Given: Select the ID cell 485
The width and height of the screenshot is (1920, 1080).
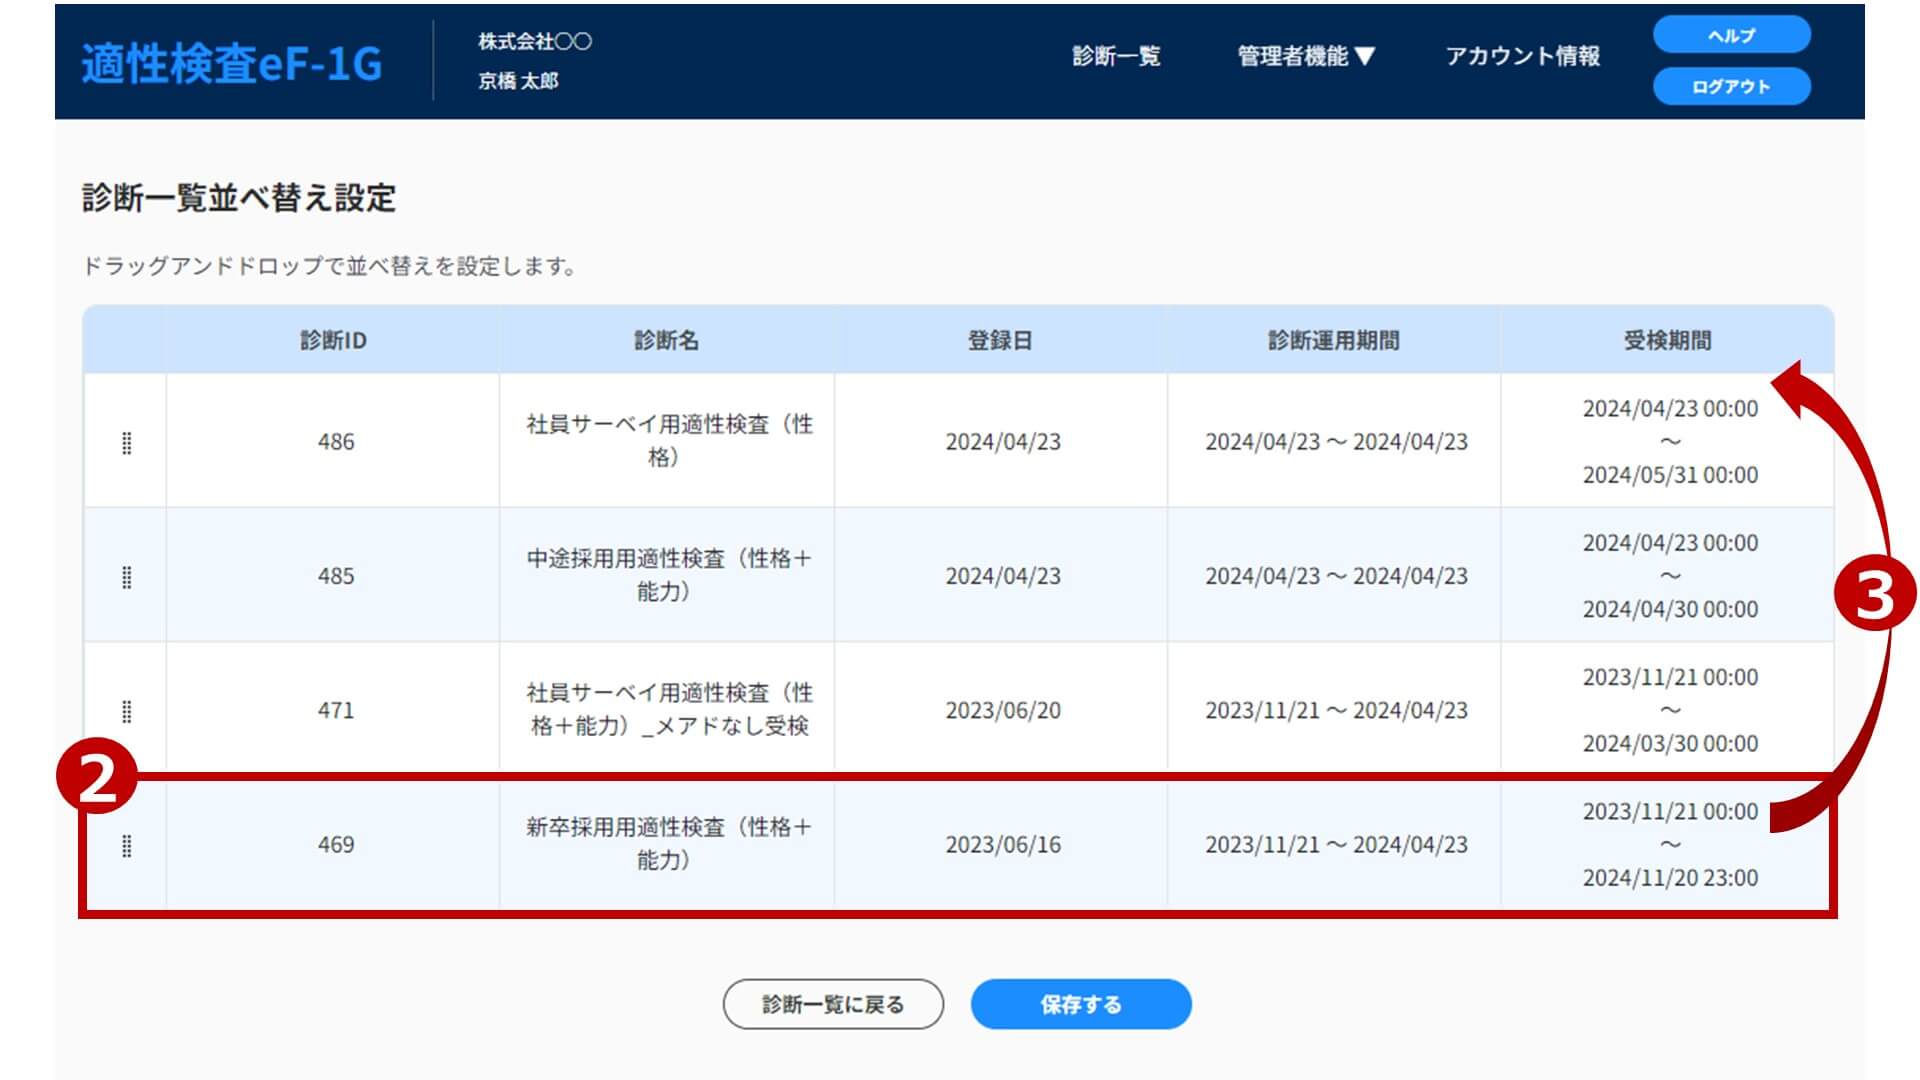Looking at the screenshot, I should pos(335,575).
